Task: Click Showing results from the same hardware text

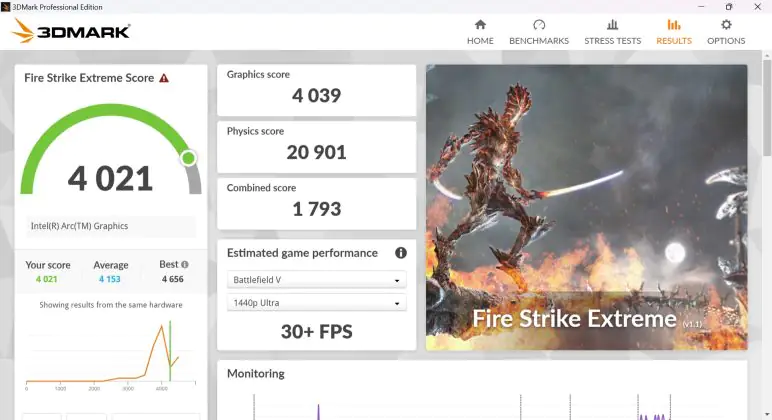Action: 111,305
